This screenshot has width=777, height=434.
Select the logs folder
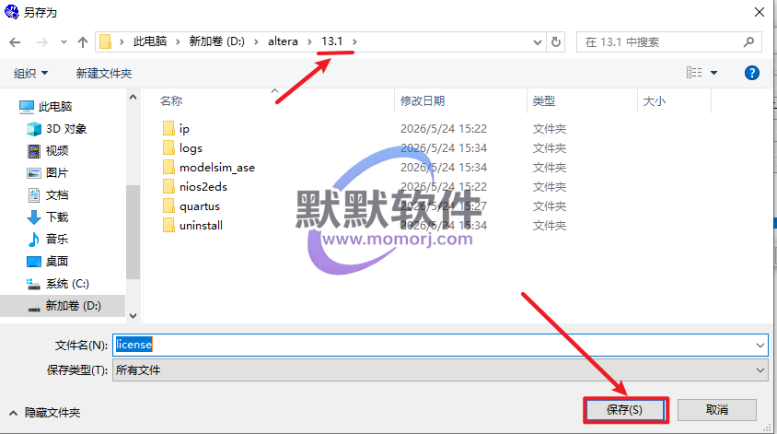coord(191,148)
